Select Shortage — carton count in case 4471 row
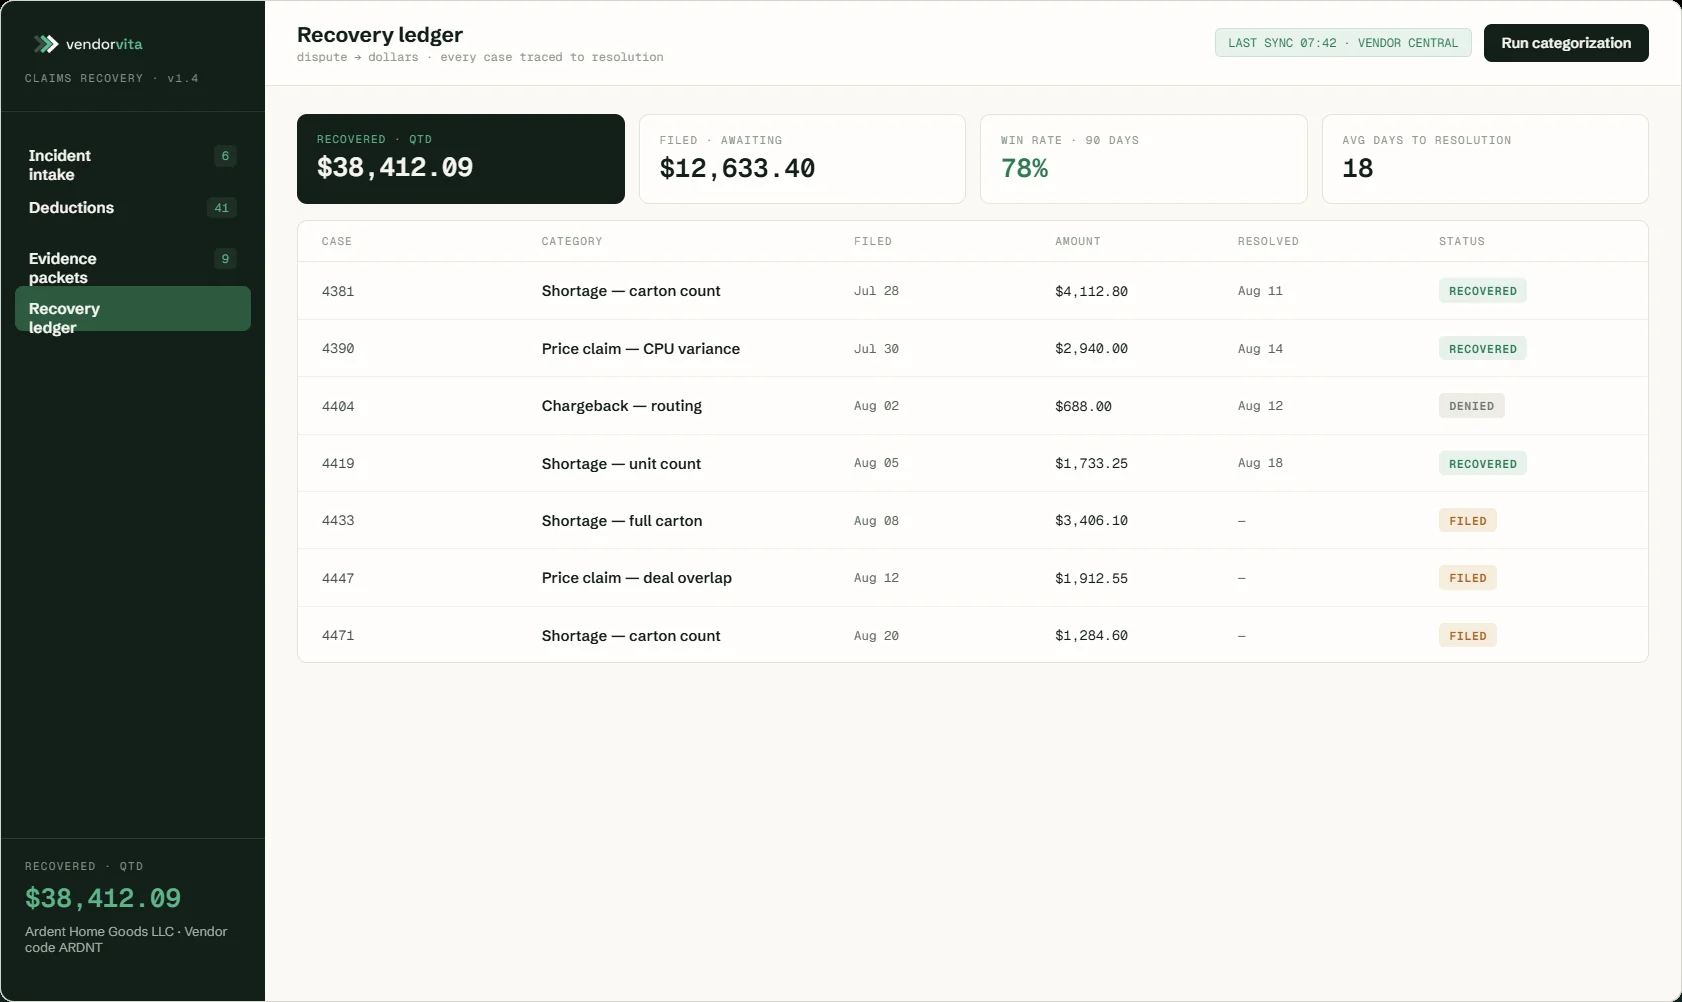1682x1002 pixels. [631, 636]
